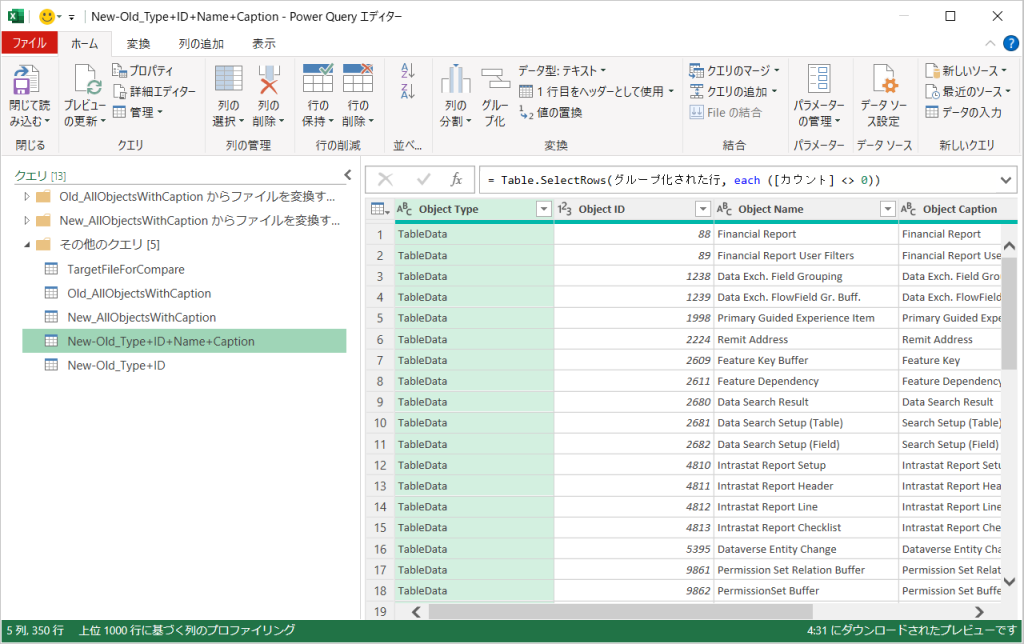Viewport: 1024px width, 644px height.
Task: Open Data Source Settings (データソース設定)
Action: [x=884, y=95]
